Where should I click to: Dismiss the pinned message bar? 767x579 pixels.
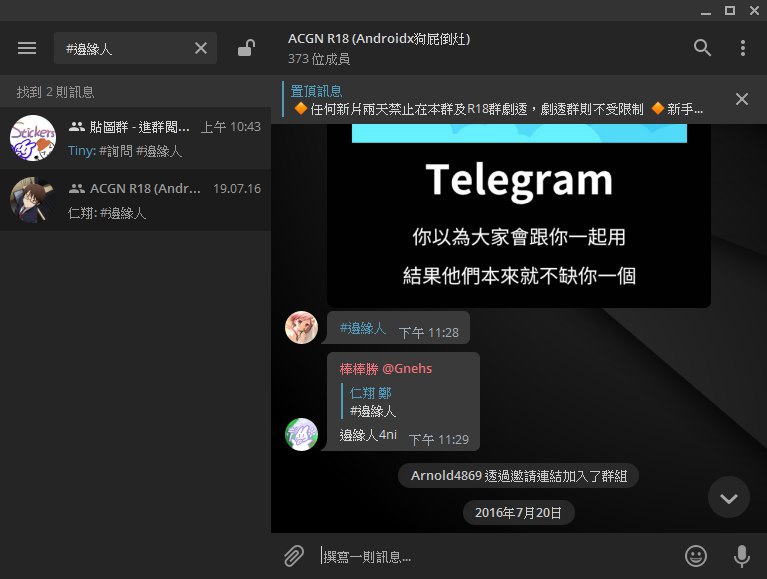click(741, 99)
